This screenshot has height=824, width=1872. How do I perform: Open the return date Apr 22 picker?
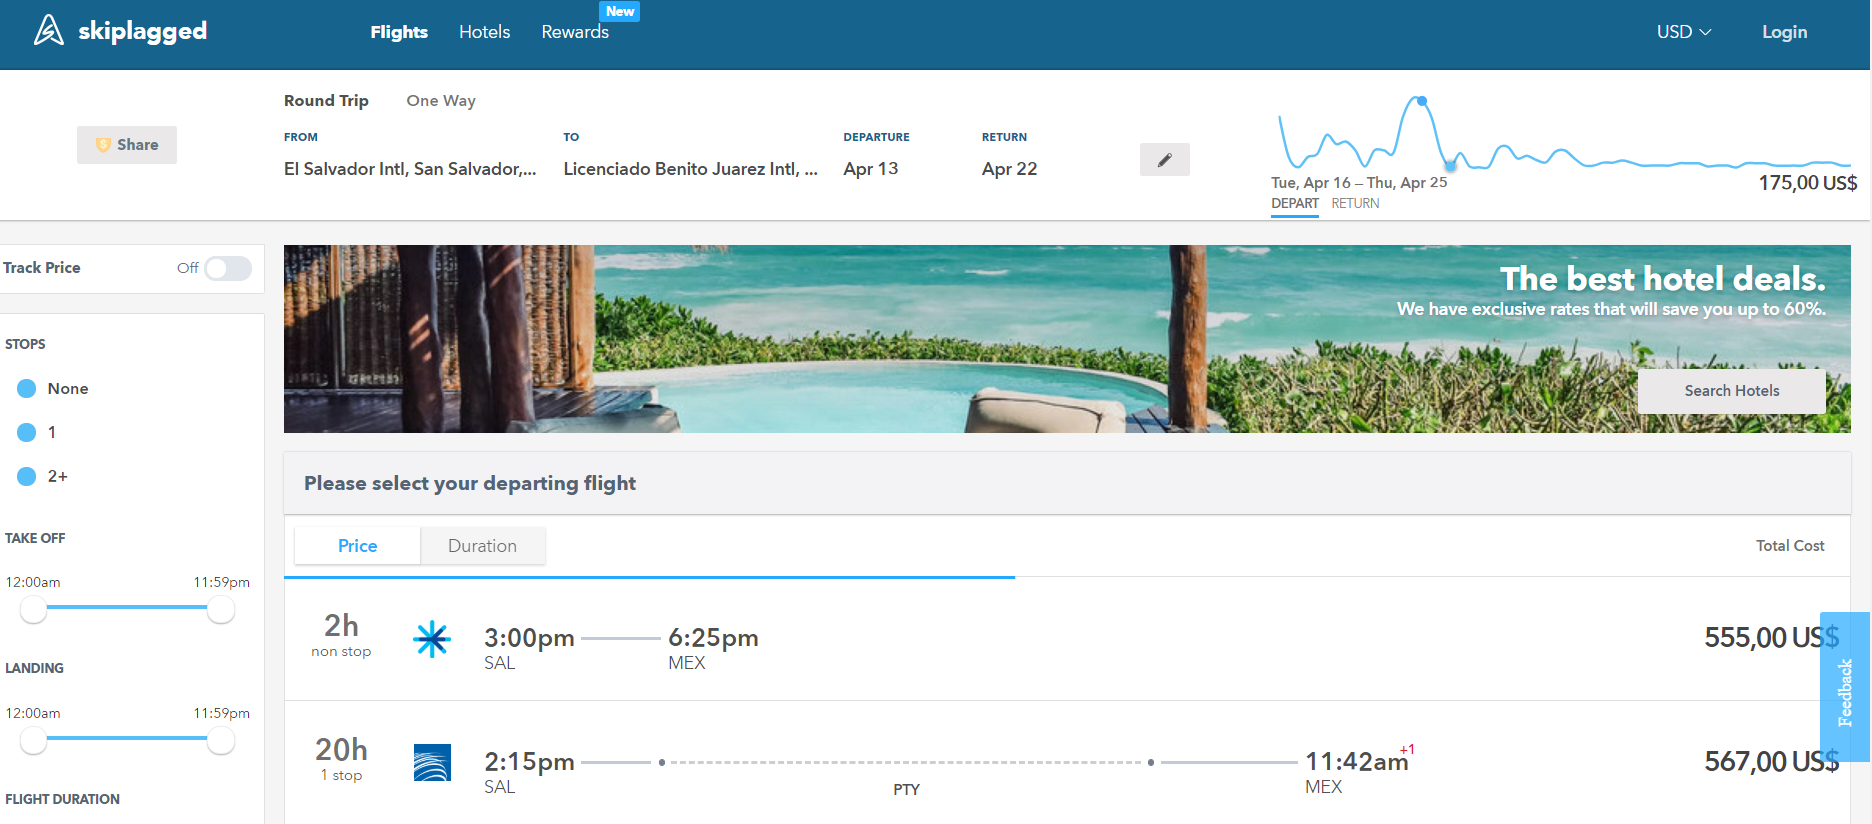1009,169
